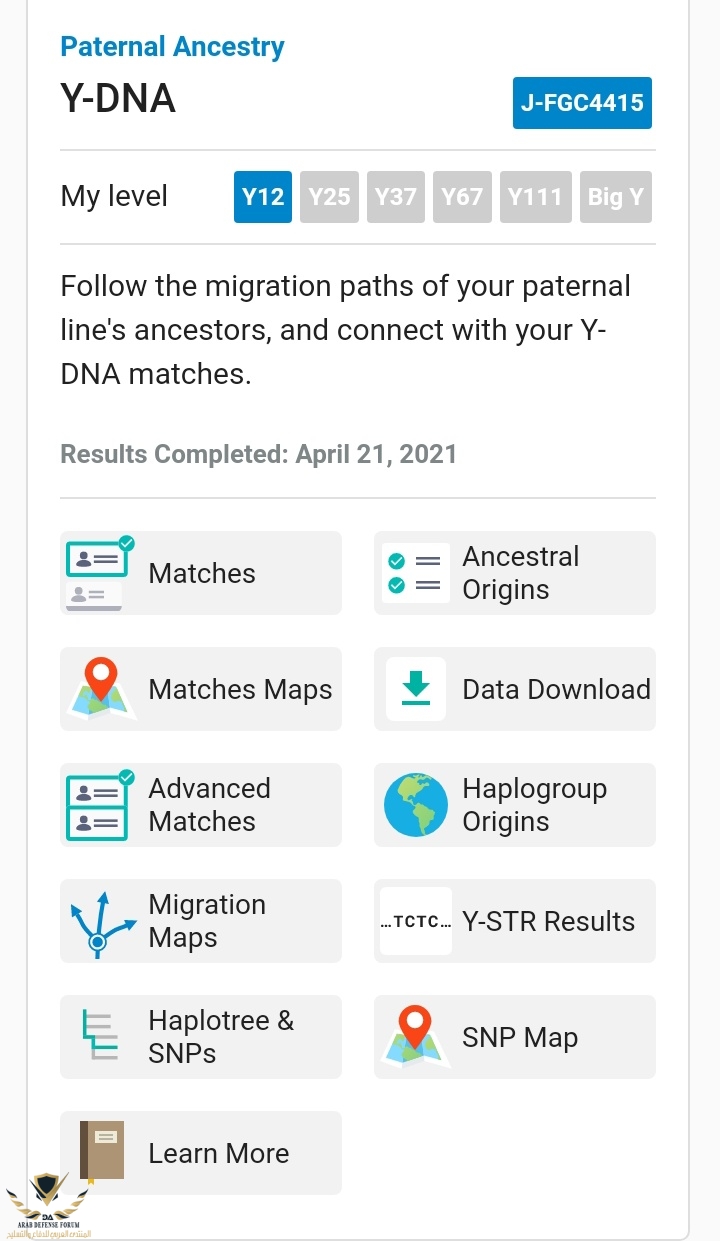Click the Ancestral Origins checklist icon
The height and width of the screenshot is (1241, 720).
point(415,573)
